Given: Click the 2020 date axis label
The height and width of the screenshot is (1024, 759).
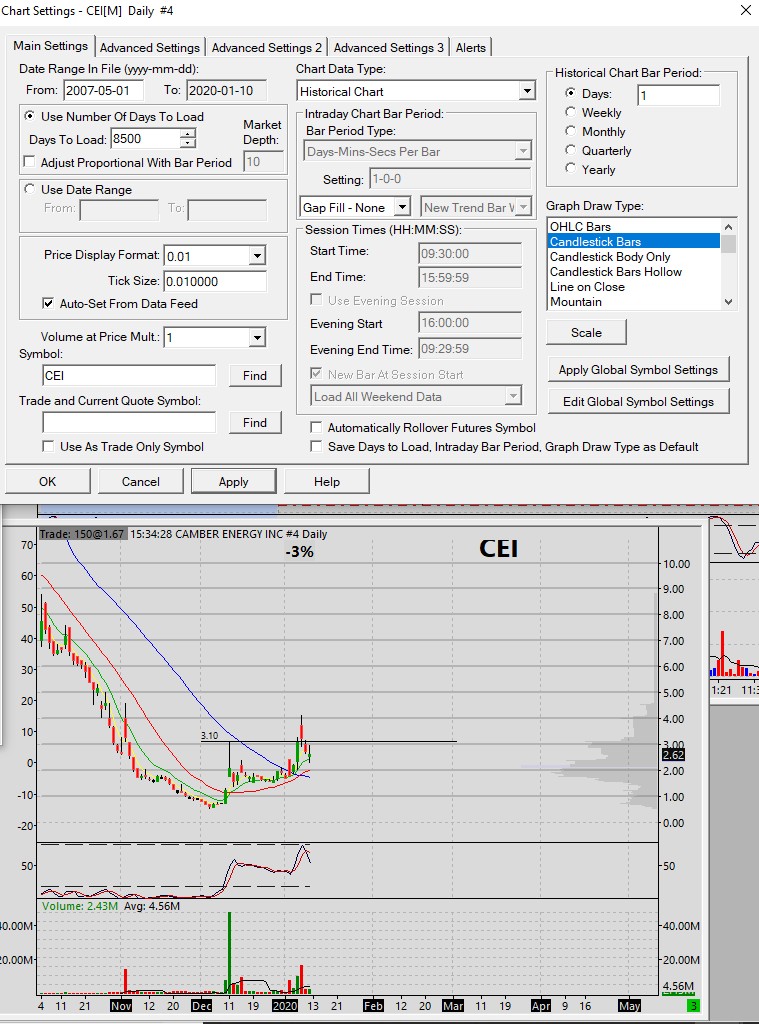Looking at the screenshot, I should 285,1006.
